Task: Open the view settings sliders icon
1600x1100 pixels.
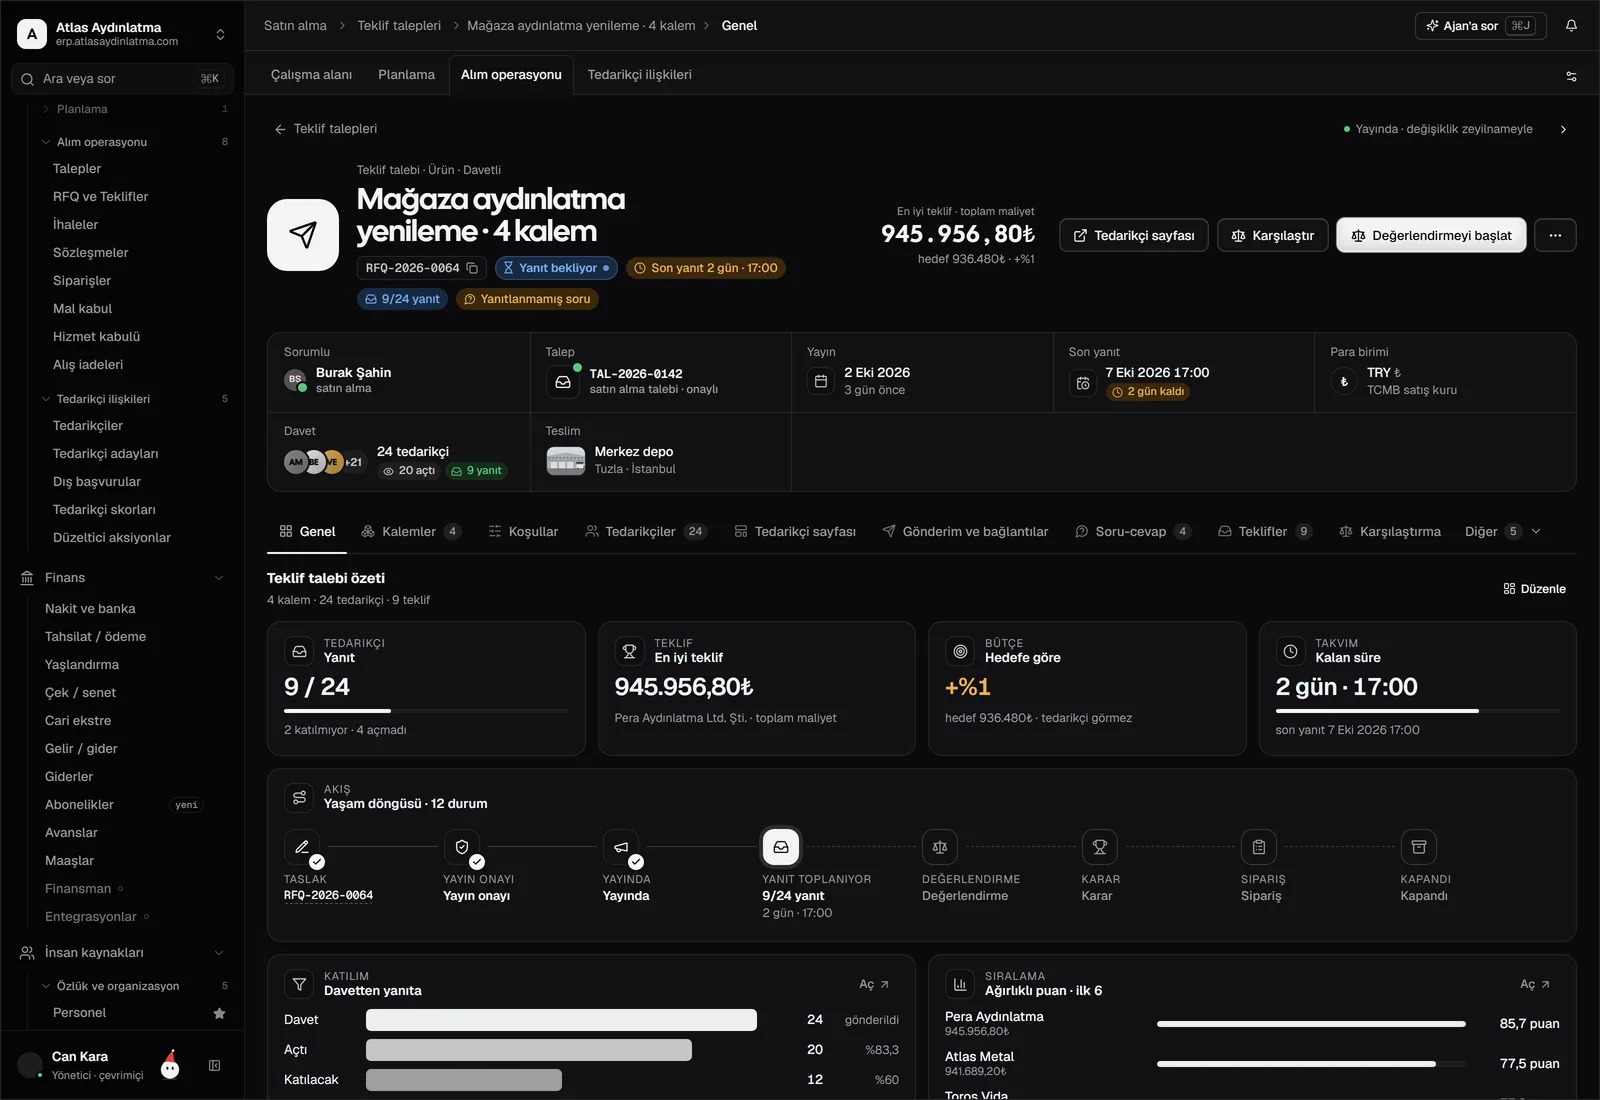Action: click(1571, 76)
